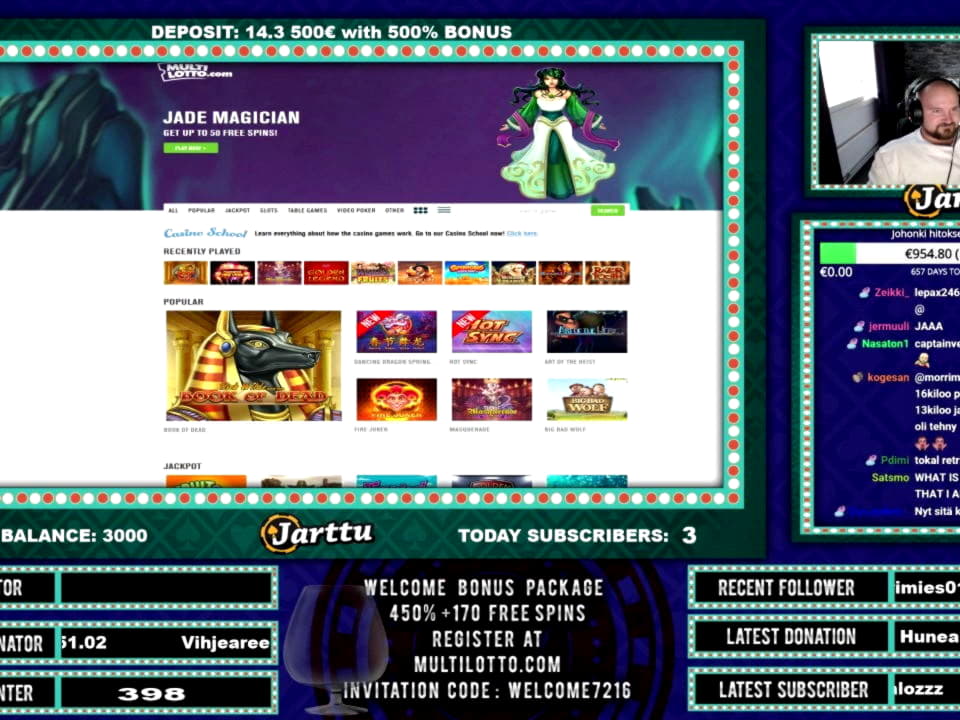
Task: Click the streamer webcam feed
Action: pyautogui.click(x=889, y=113)
